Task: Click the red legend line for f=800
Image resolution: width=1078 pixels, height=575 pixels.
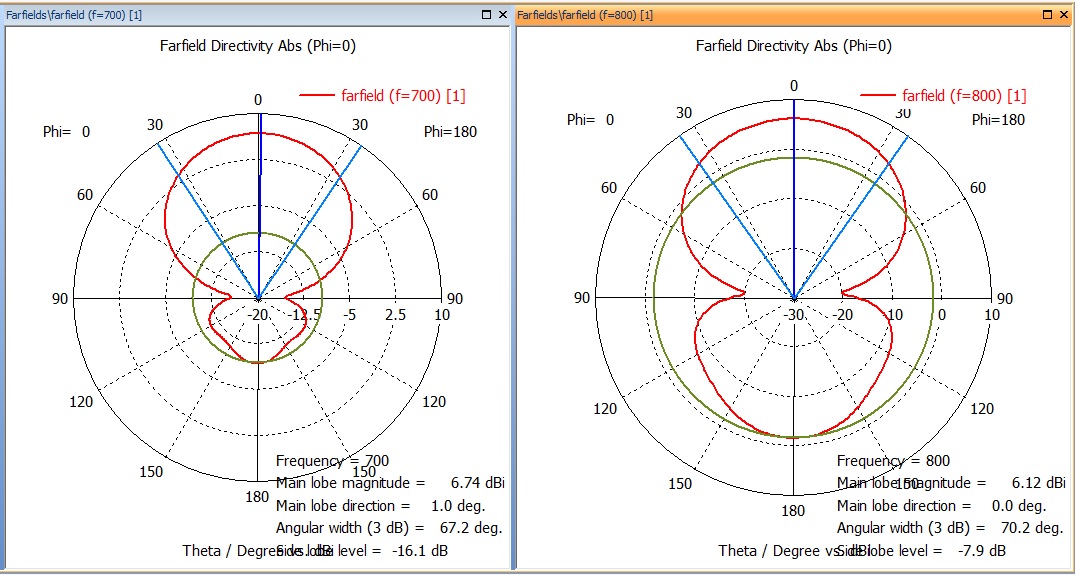Action: tap(877, 95)
